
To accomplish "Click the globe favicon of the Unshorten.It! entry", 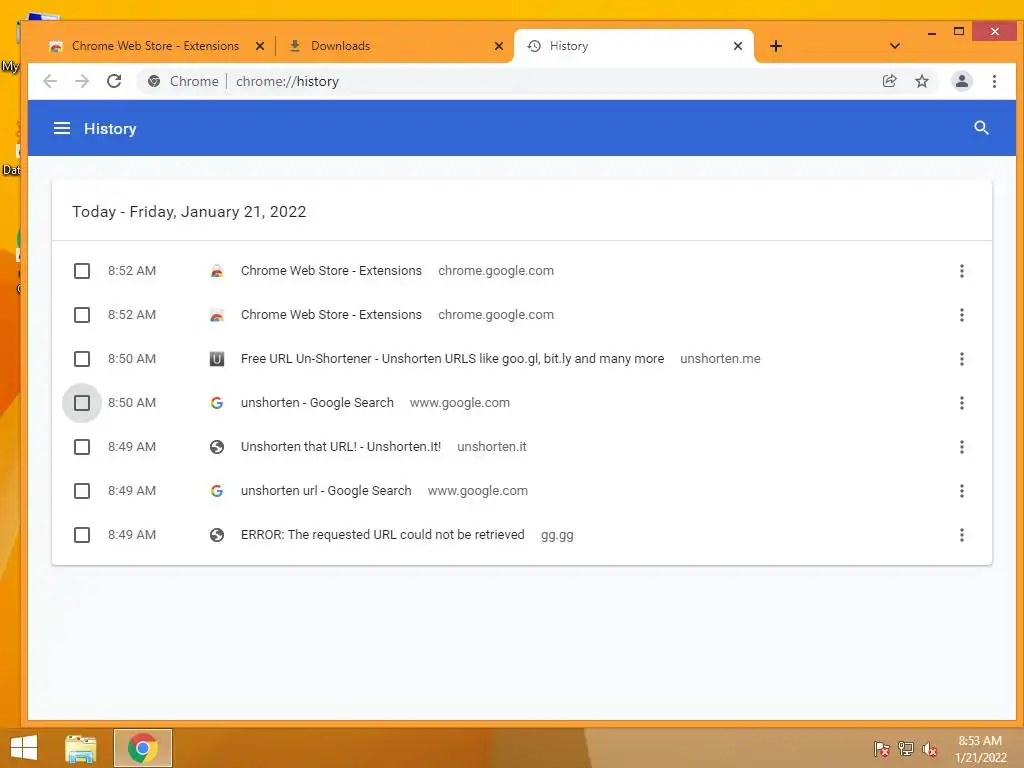I will coord(217,447).
